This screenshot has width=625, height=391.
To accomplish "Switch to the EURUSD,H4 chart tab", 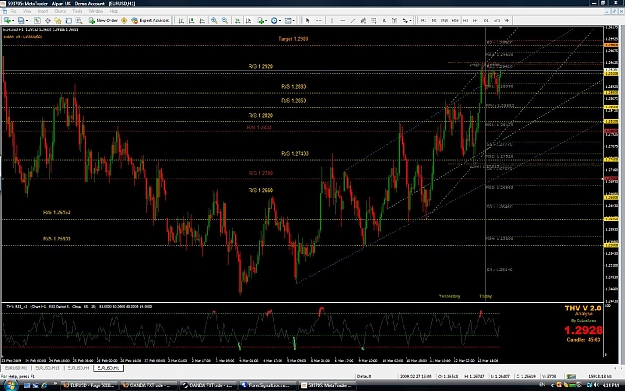I will [x=78, y=368].
